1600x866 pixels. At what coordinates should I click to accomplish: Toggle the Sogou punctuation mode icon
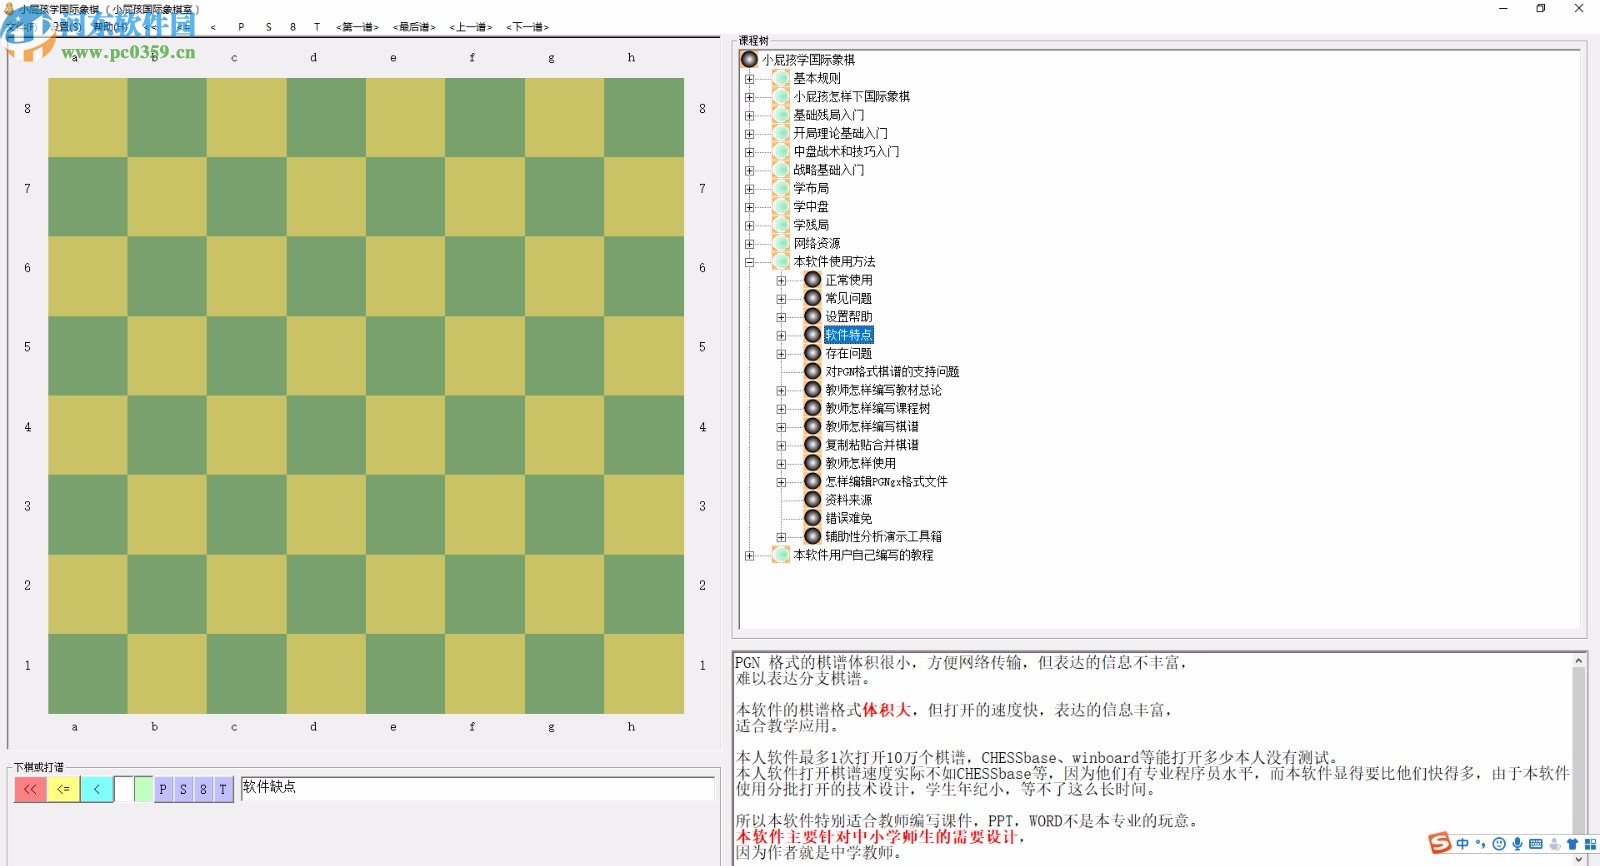coord(1481,844)
